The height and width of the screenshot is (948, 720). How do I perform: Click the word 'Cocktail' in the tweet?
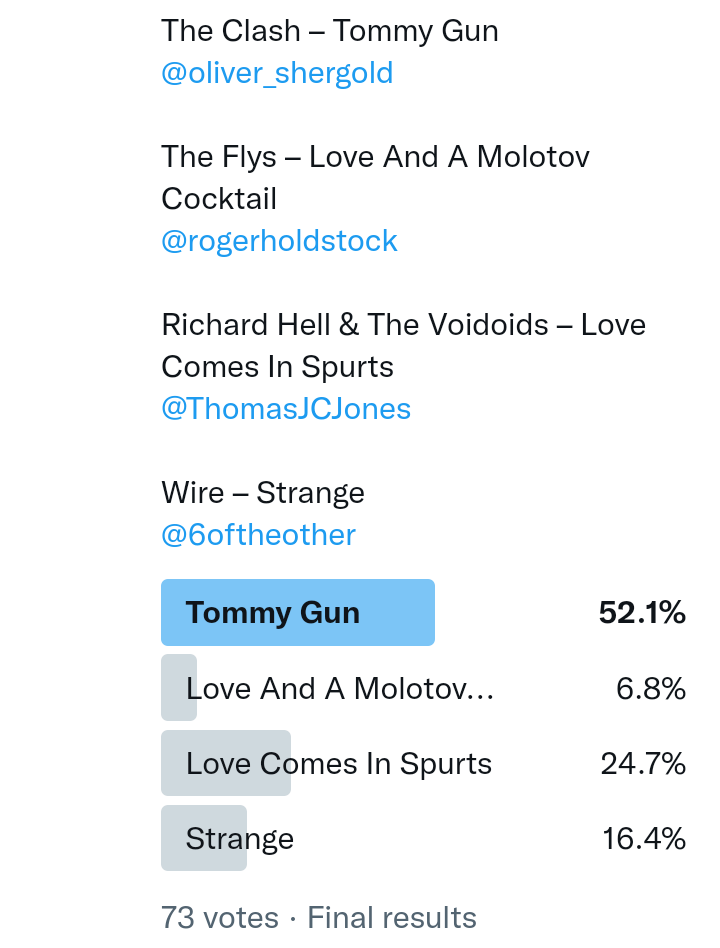click(219, 199)
